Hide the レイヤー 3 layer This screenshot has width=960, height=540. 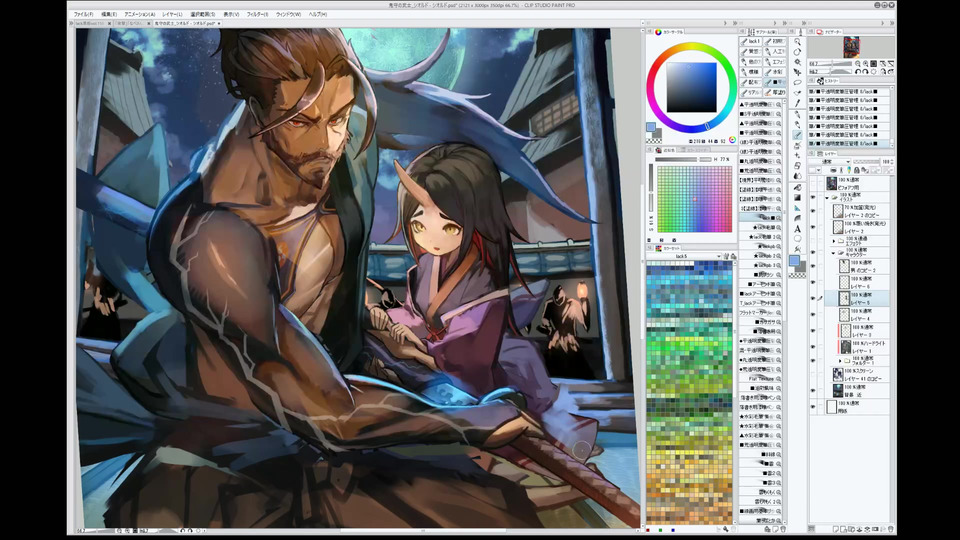pyautogui.click(x=813, y=331)
